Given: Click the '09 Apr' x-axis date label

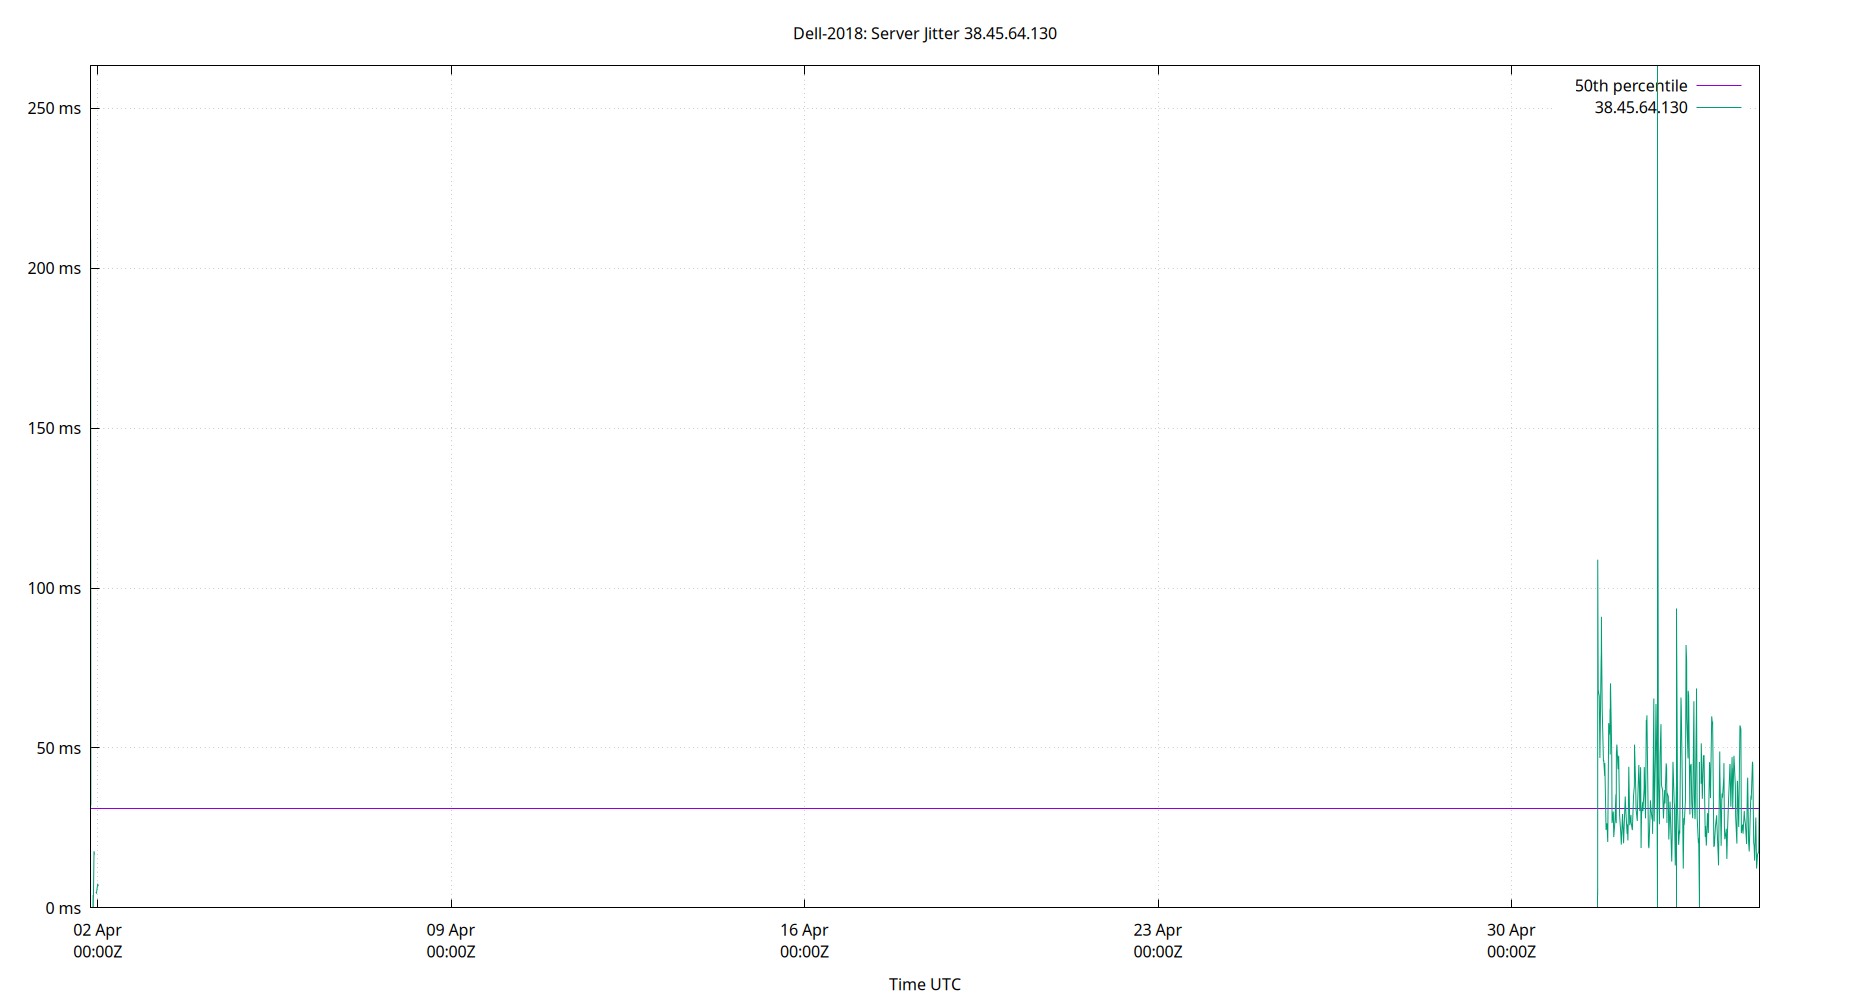Looking at the screenshot, I should 451,930.
